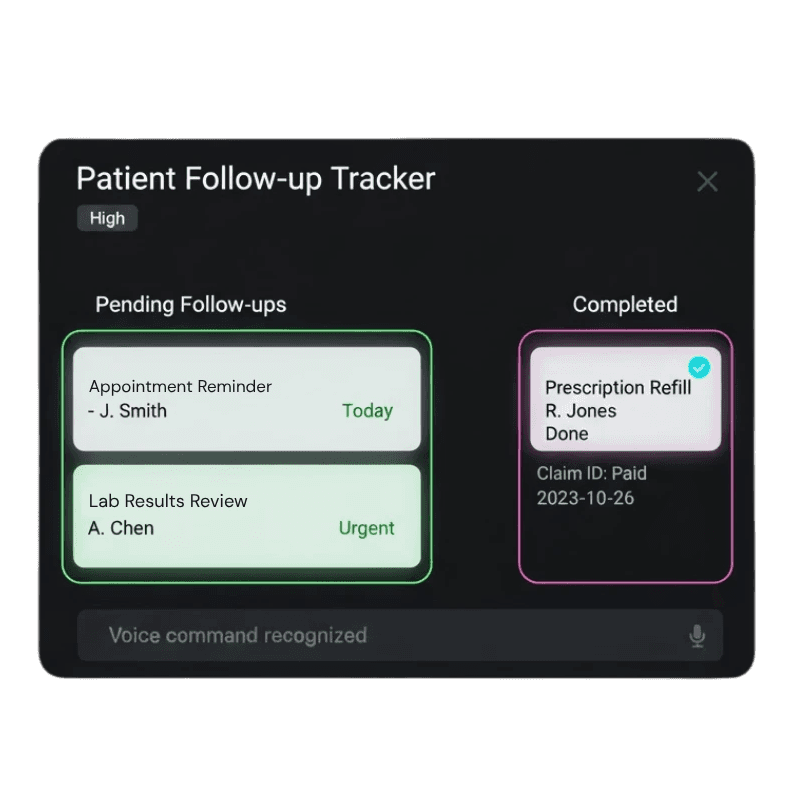
Task: Click the Done status on Prescription Refill
Action: (x=565, y=433)
